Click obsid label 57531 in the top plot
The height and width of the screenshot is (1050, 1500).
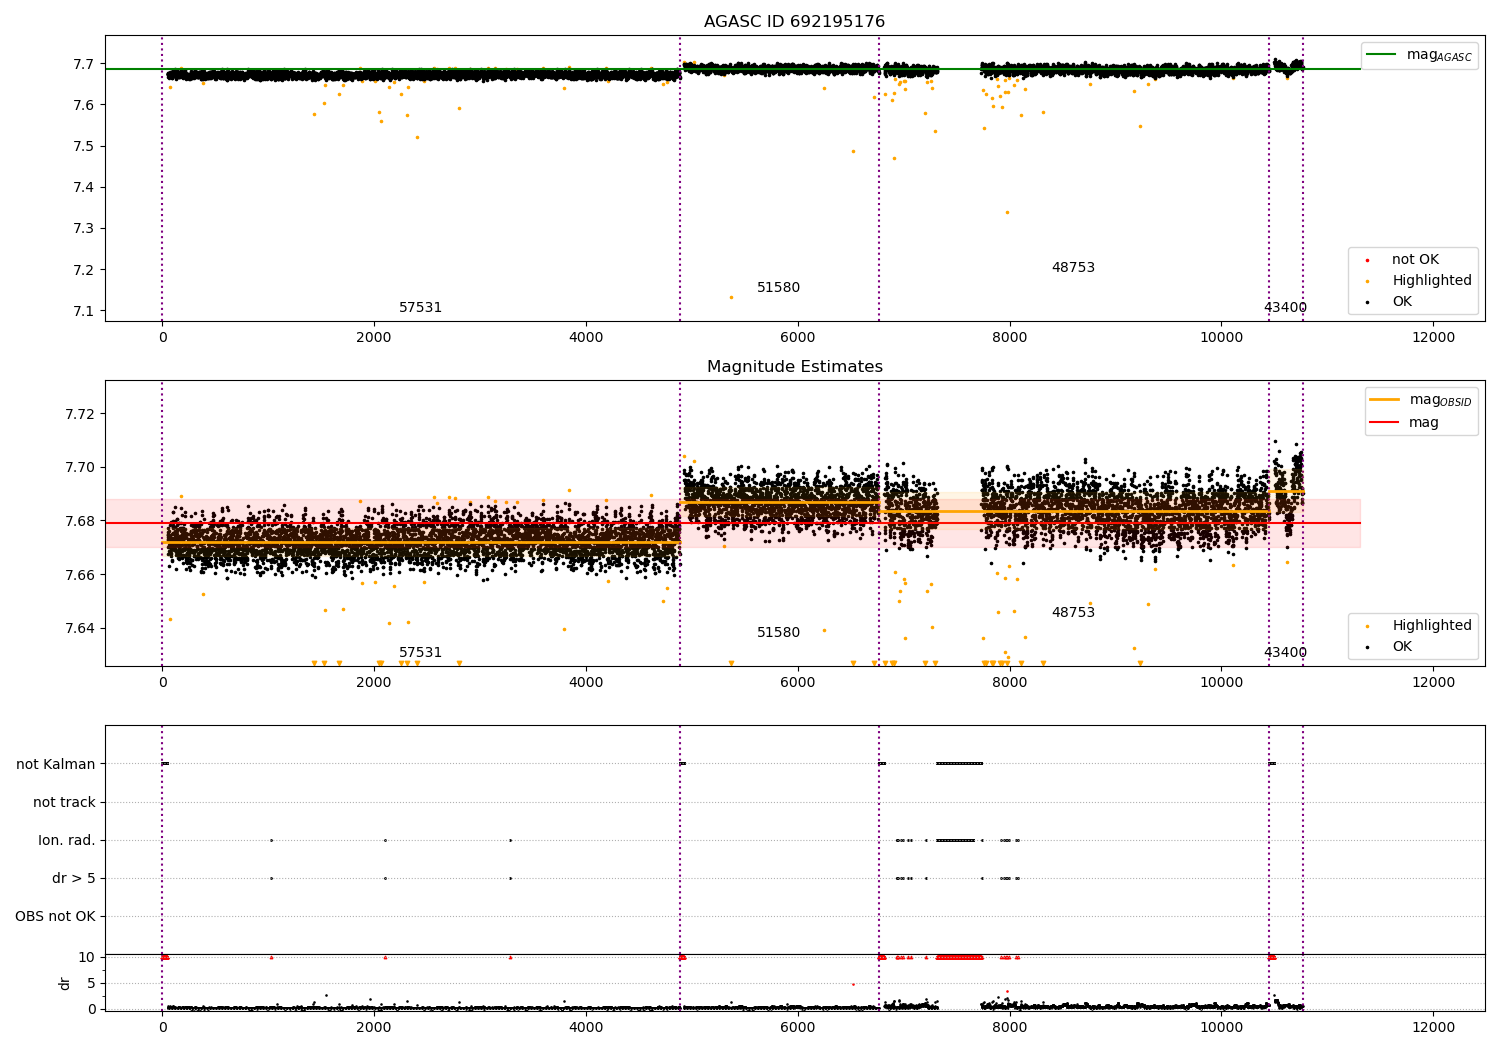pyautogui.click(x=420, y=308)
